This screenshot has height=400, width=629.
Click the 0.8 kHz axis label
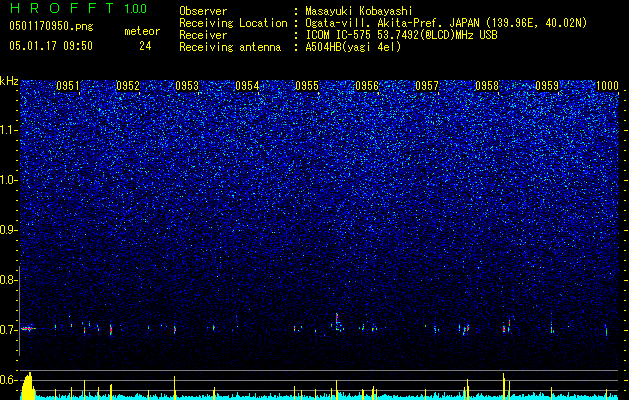coord(8,280)
